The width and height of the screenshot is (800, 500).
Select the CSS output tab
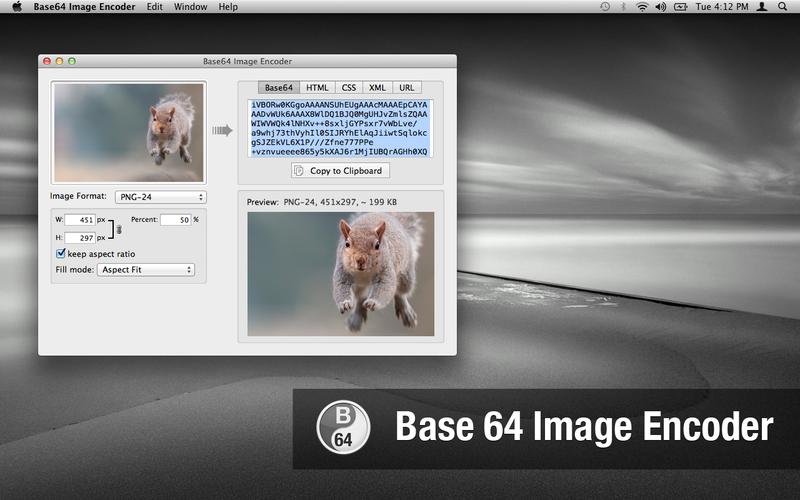(x=347, y=88)
